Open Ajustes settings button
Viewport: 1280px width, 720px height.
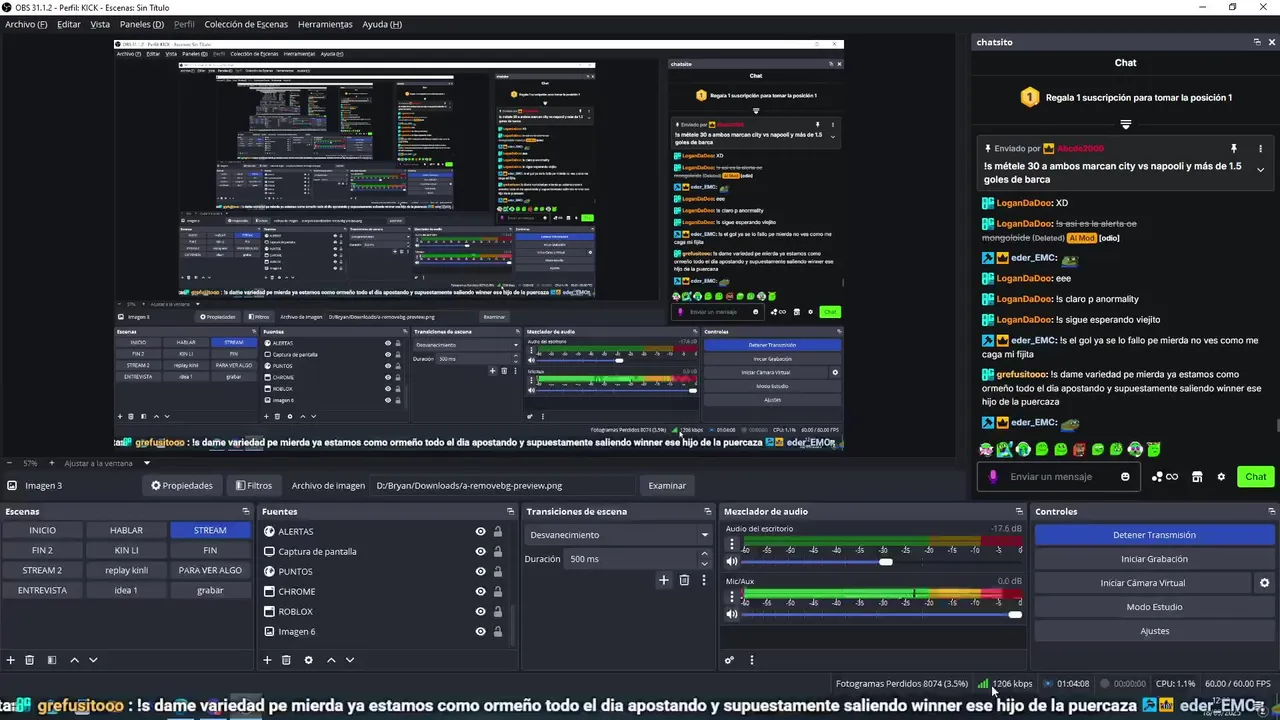[x=1154, y=631]
